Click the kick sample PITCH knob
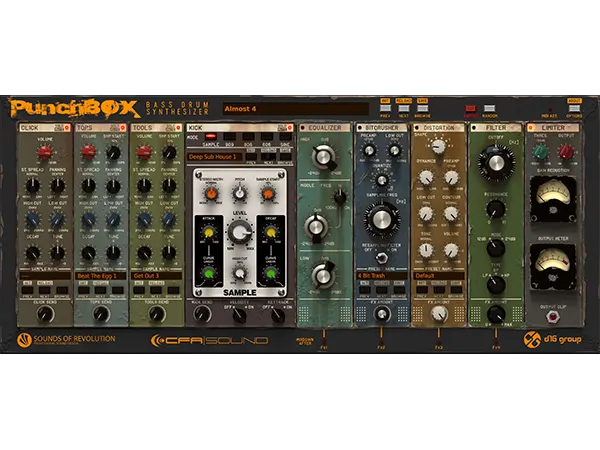This screenshot has height=450, width=600. pos(240,194)
